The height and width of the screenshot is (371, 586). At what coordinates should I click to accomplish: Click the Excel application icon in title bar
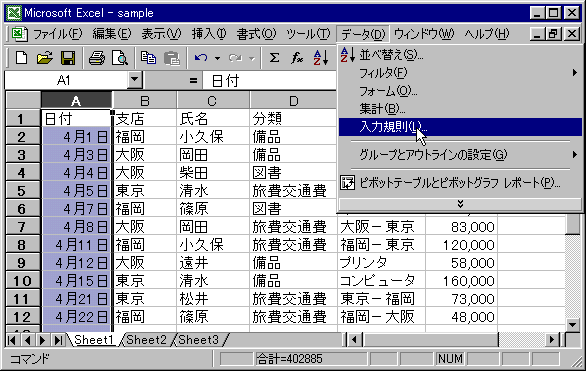14,13
